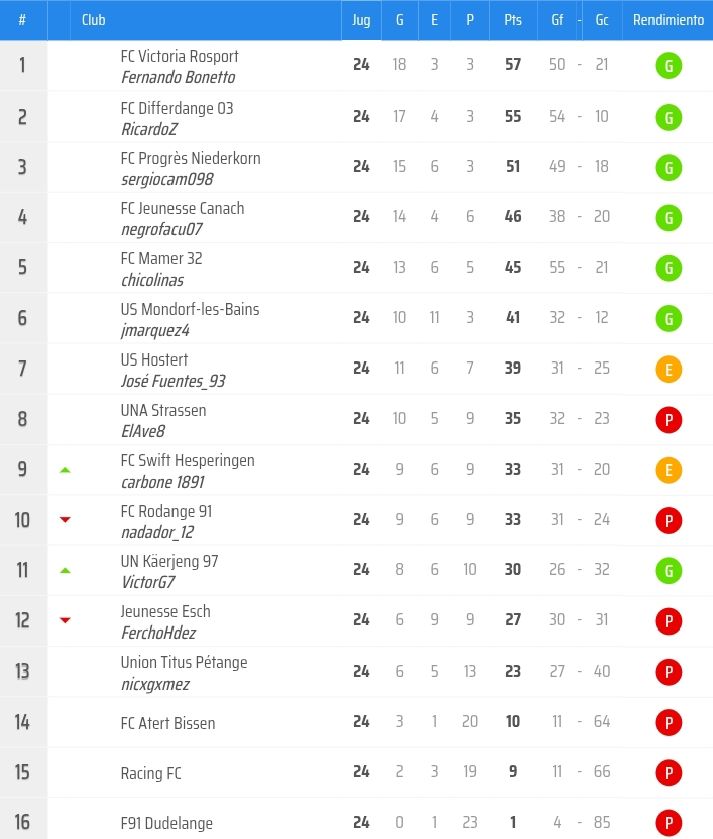Sort by Jug column header

[x=361, y=20]
